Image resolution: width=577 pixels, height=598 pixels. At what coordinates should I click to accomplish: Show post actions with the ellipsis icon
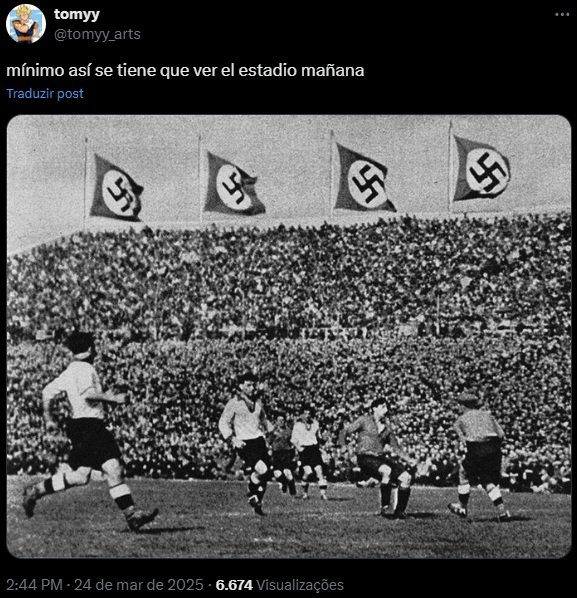[562, 14]
